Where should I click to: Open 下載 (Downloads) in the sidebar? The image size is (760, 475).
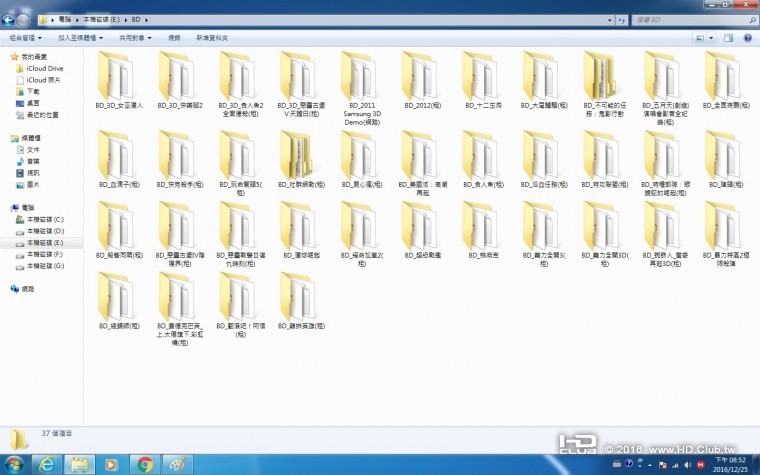coord(33,92)
